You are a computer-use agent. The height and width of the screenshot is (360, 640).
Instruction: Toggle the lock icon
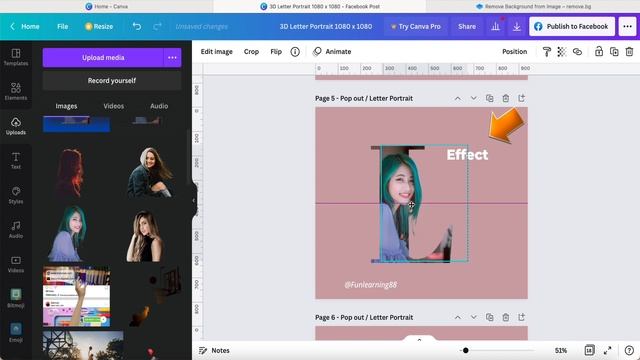(599, 52)
